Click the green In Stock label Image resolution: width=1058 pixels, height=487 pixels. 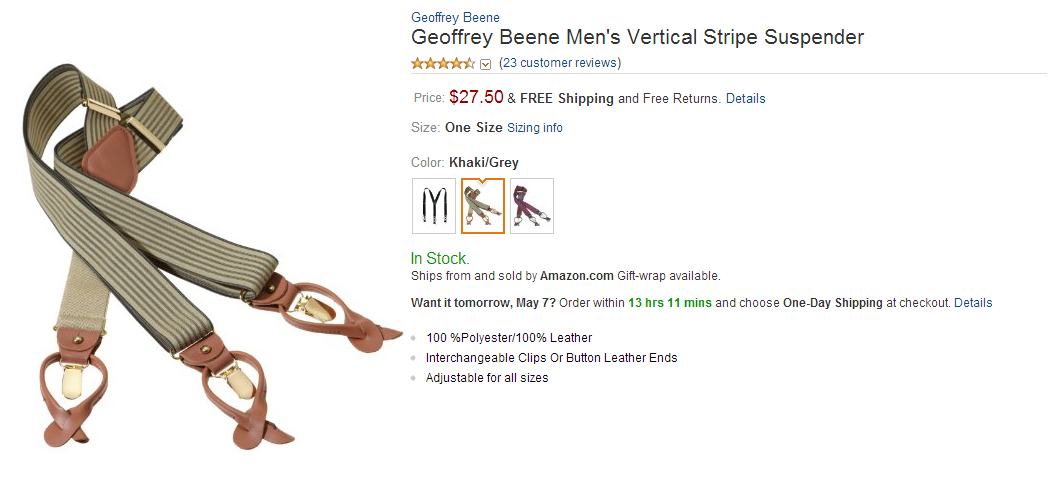coord(440,259)
